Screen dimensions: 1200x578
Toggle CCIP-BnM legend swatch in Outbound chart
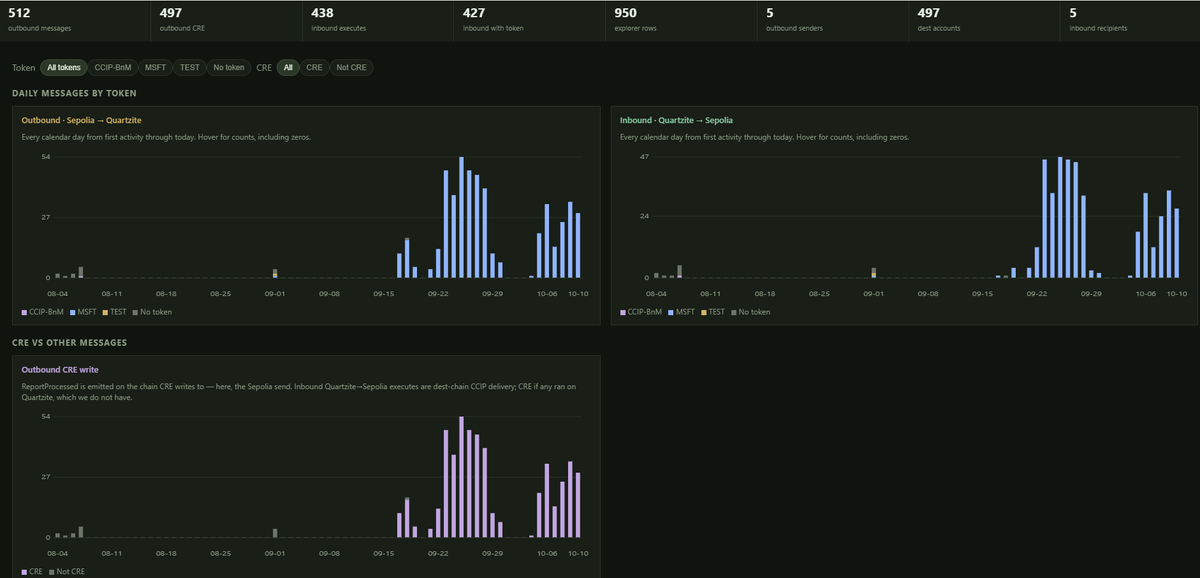pyautogui.click(x=24, y=312)
